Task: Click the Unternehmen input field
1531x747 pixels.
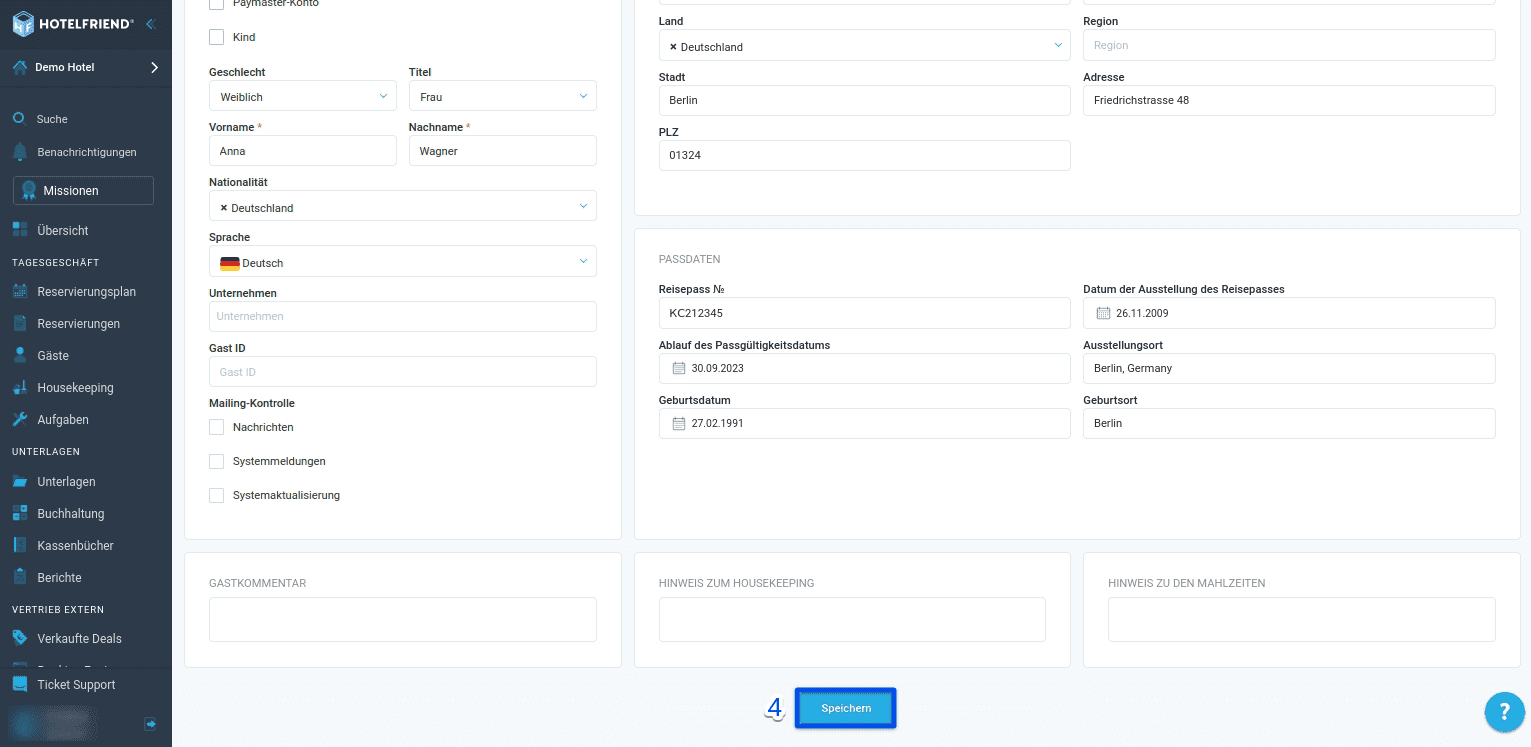Action: coord(403,316)
